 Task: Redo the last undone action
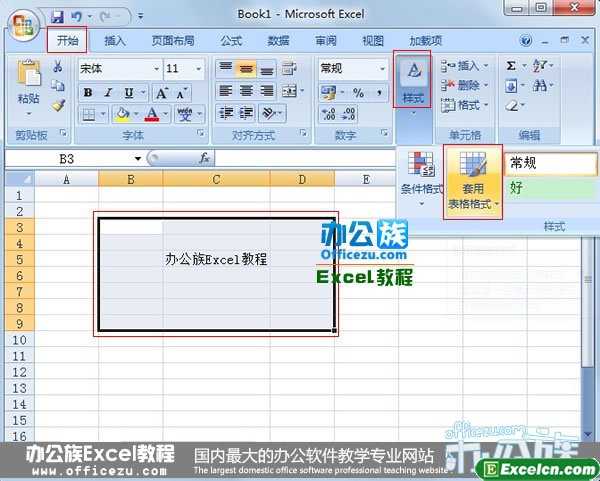105,16
